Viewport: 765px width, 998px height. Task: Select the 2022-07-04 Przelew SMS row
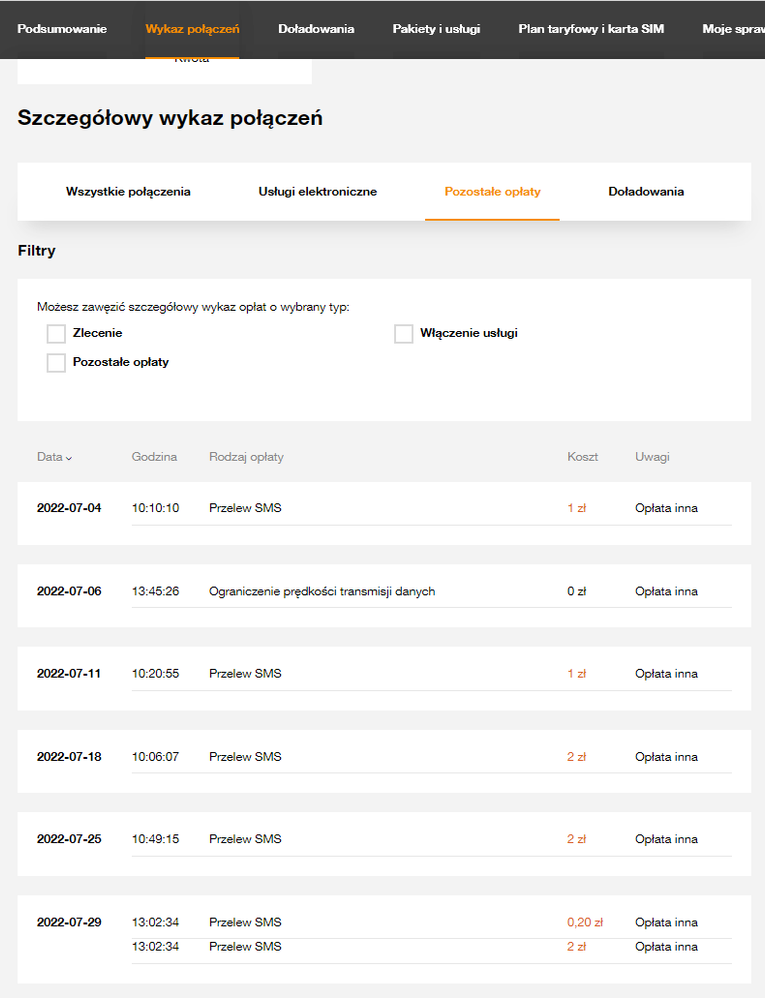pyautogui.click(x=245, y=508)
